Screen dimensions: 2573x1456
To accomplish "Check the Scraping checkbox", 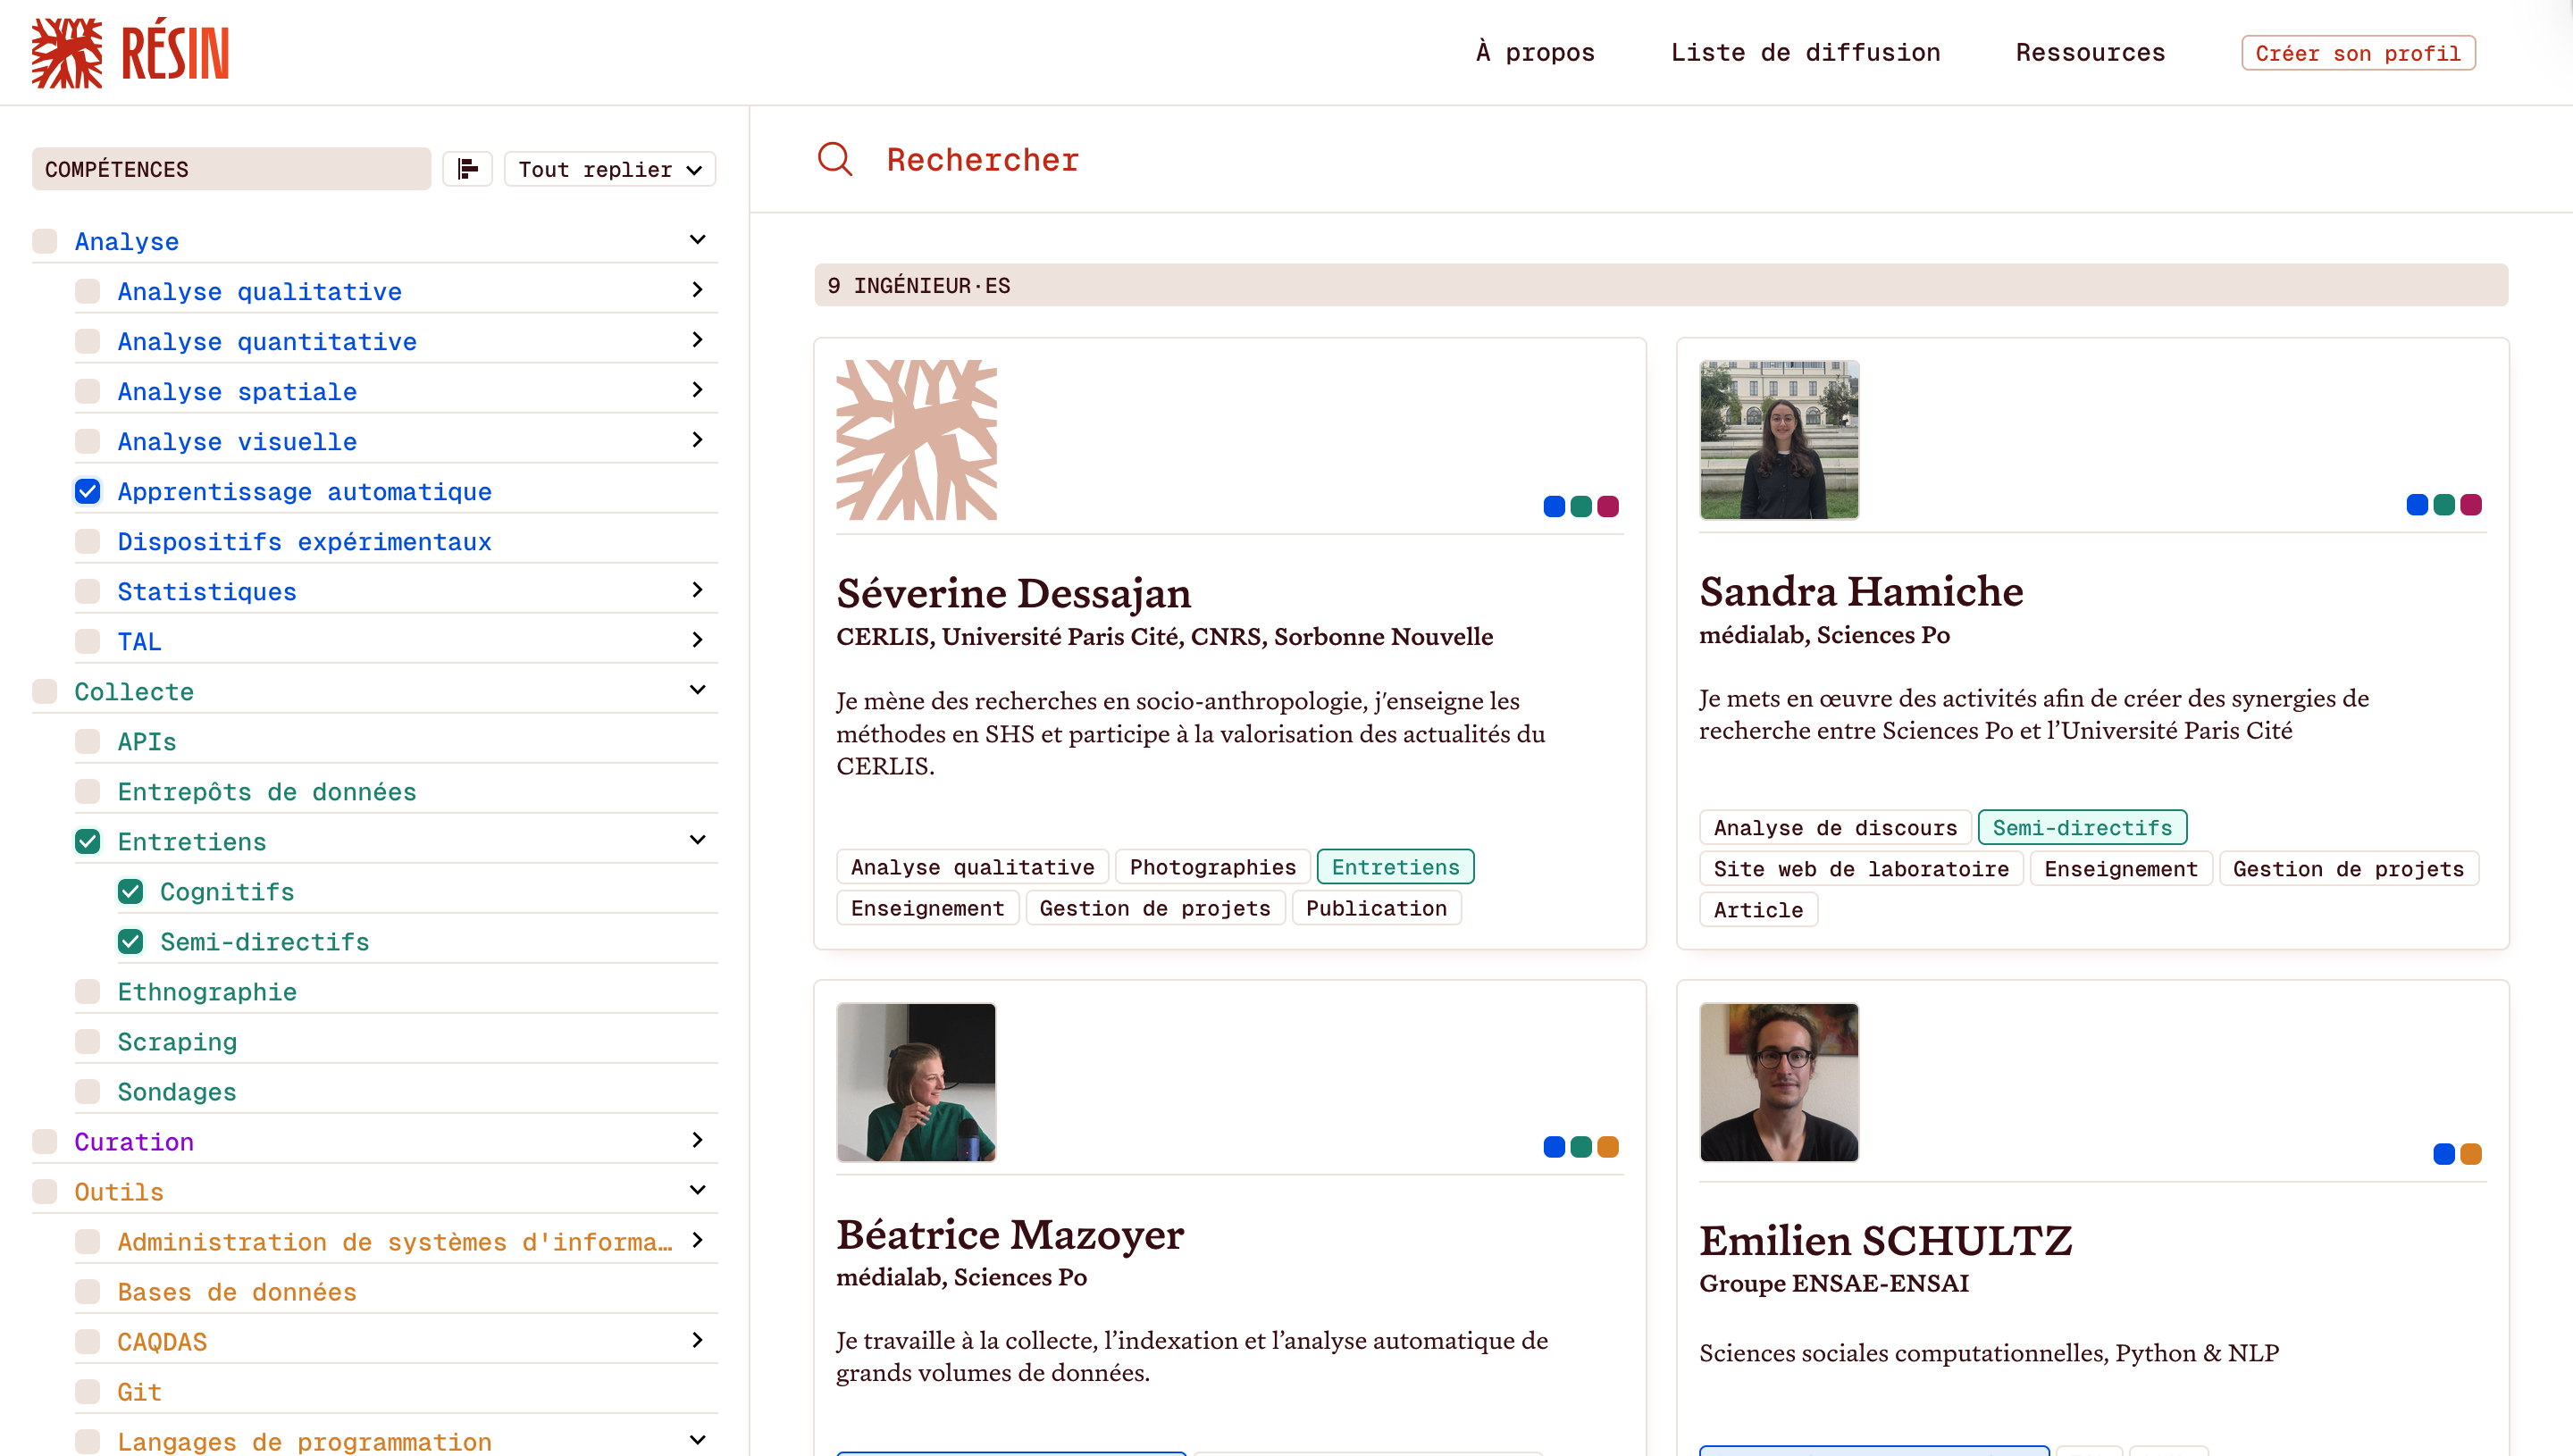I will coord(88,1041).
